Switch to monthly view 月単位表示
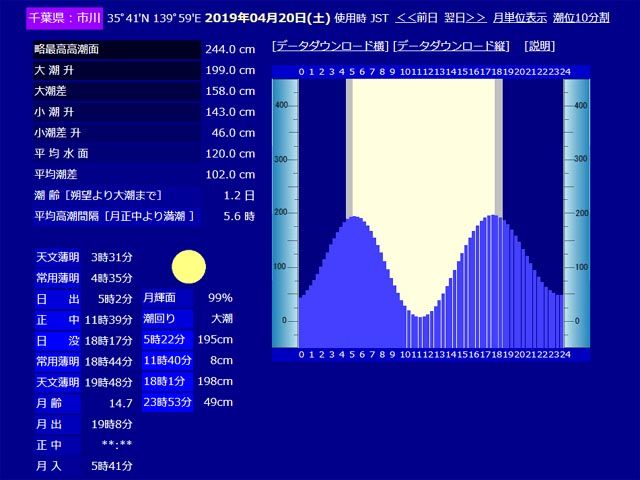 520,18
